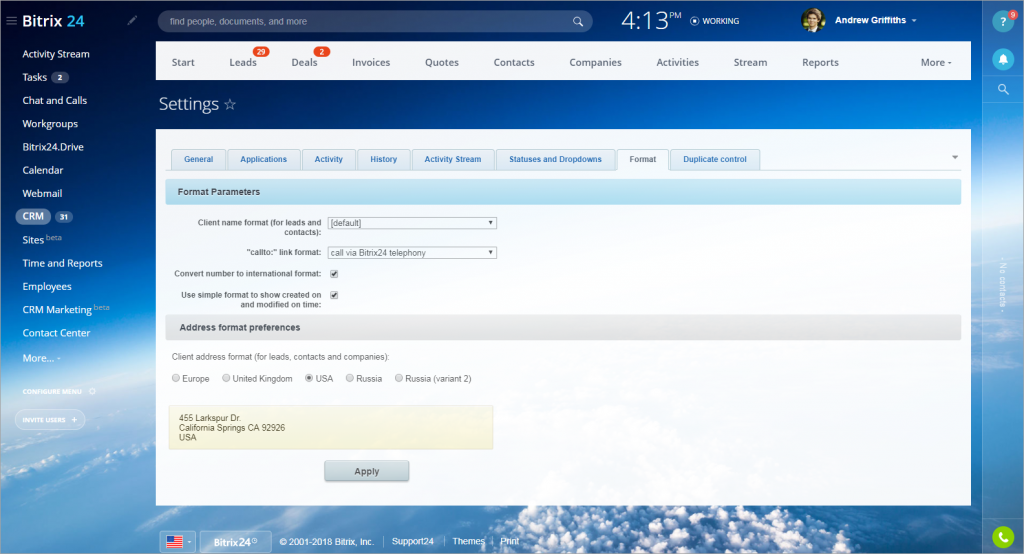Click the right panel search icon
Viewport: 1024px width, 554px height.
pos(1003,90)
